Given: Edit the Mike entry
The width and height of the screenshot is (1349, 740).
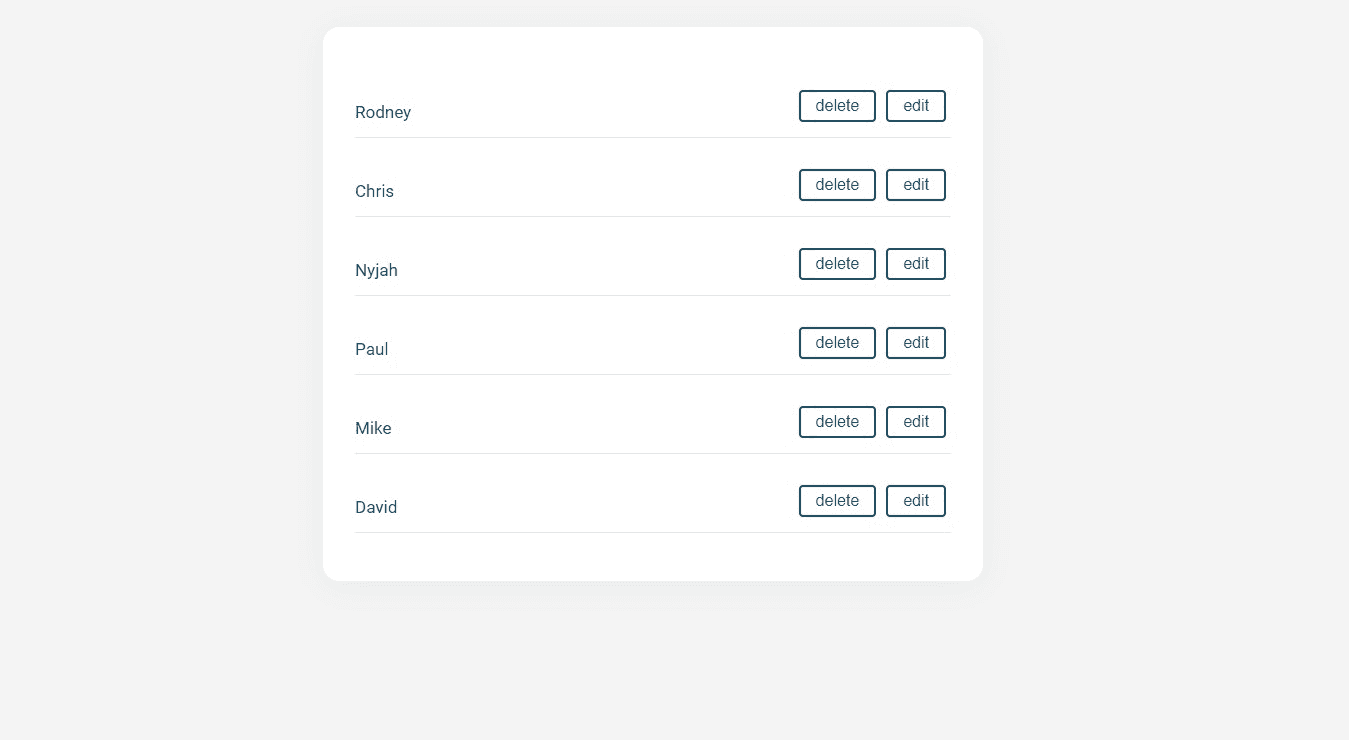Looking at the screenshot, I should [916, 422].
